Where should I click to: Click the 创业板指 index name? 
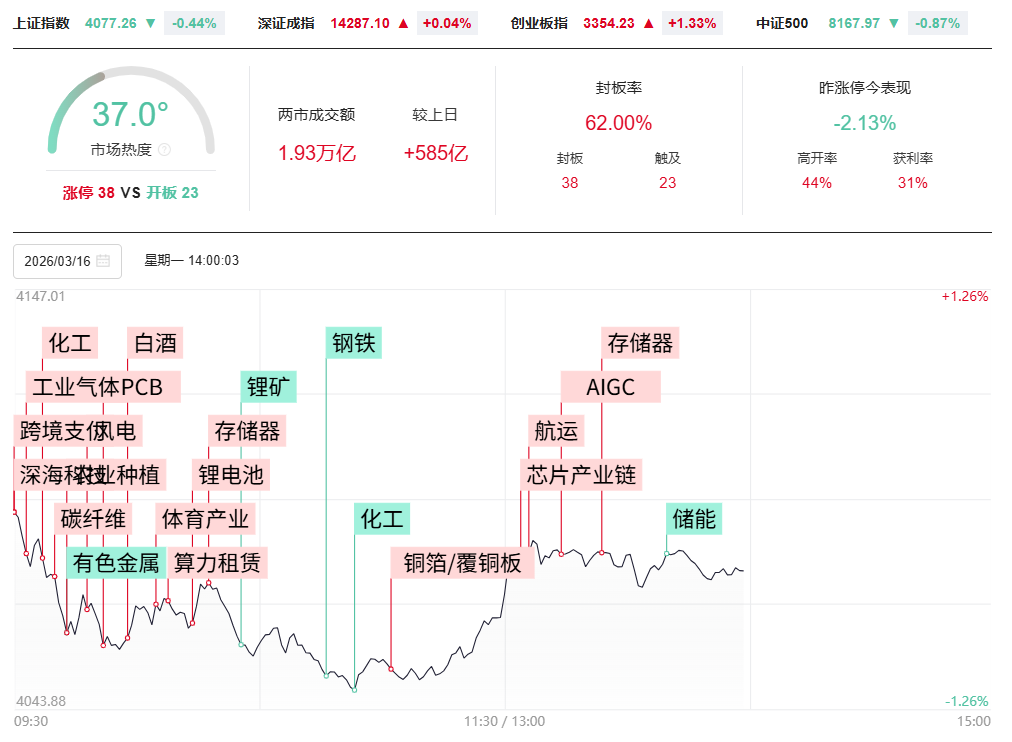[x=539, y=23]
